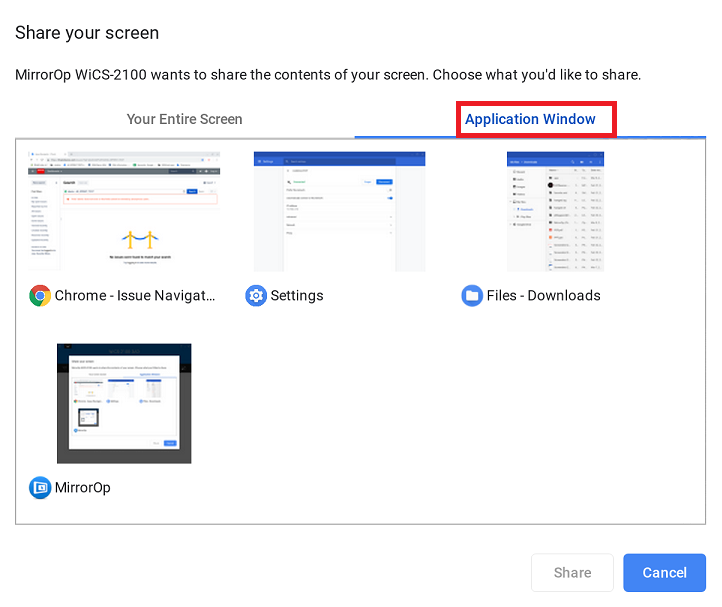The width and height of the screenshot is (722, 607).
Task: Click the blue toggle inside Settings preview
Action: click(x=389, y=198)
